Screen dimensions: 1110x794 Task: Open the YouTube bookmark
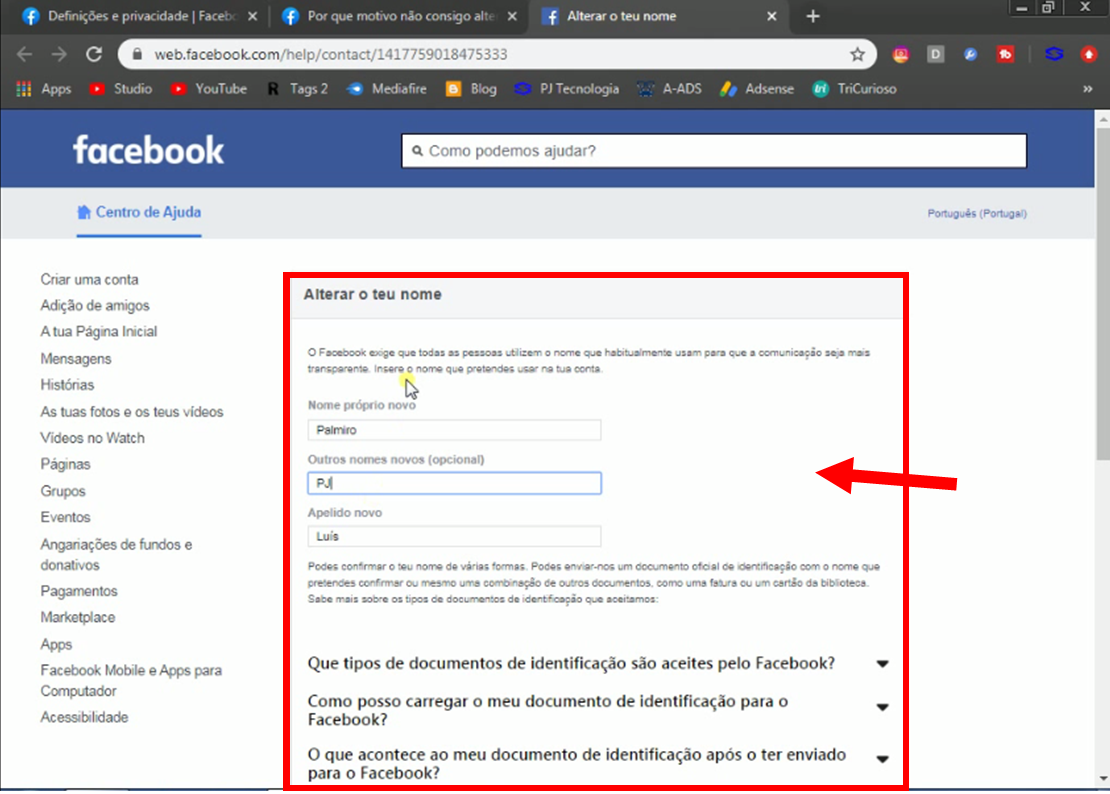coord(209,89)
